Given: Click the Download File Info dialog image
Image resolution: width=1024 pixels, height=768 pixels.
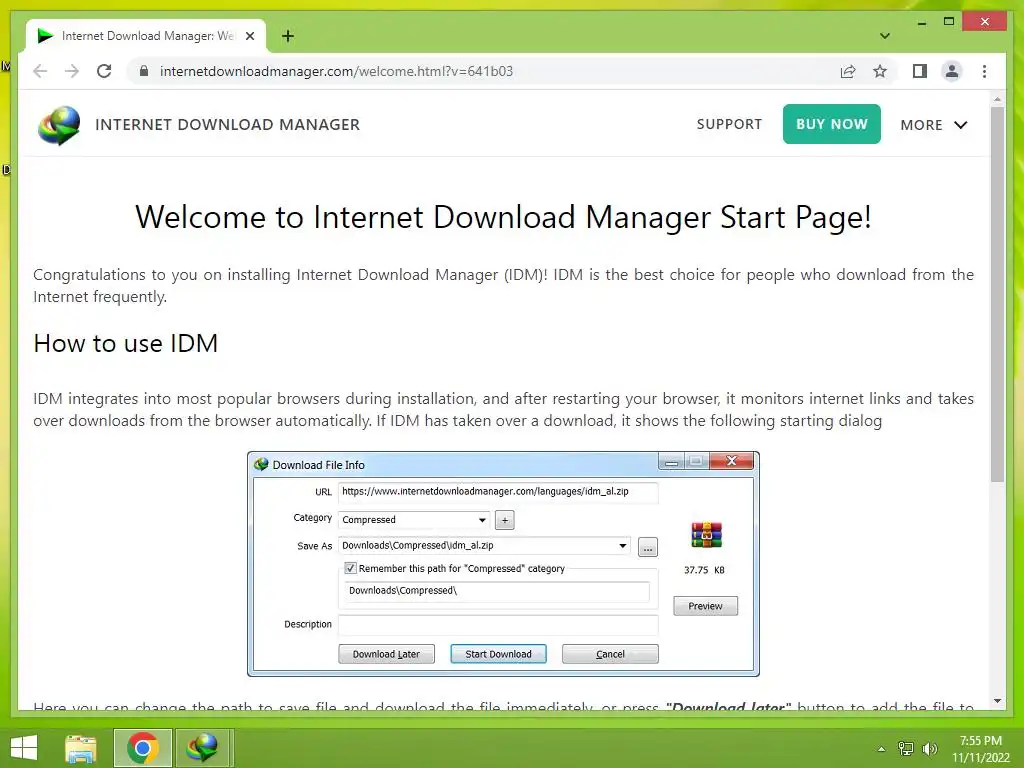Looking at the screenshot, I should (x=504, y=564).
